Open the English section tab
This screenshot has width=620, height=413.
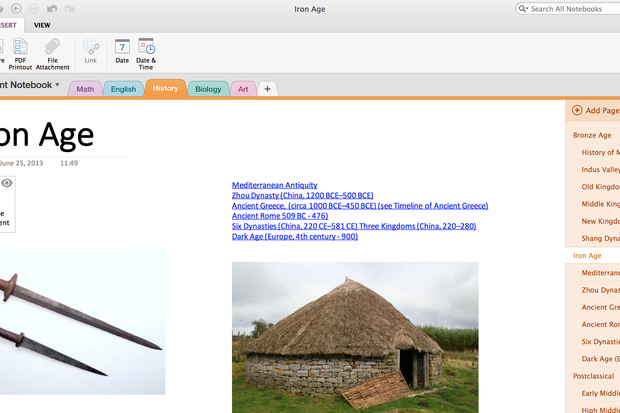point(123,89)
